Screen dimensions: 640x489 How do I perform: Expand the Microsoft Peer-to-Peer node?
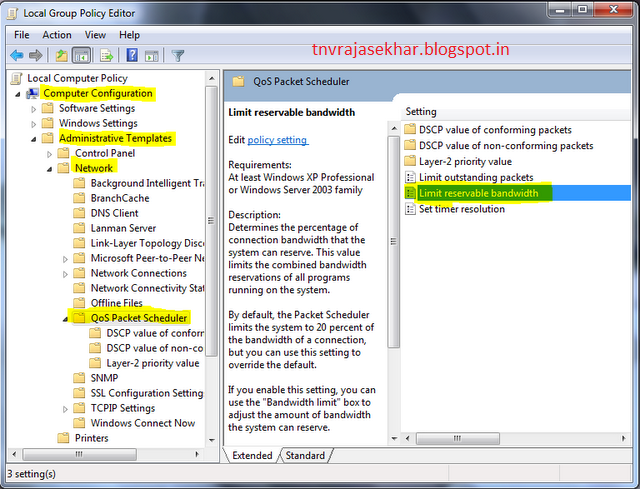[x=65, y=259]
